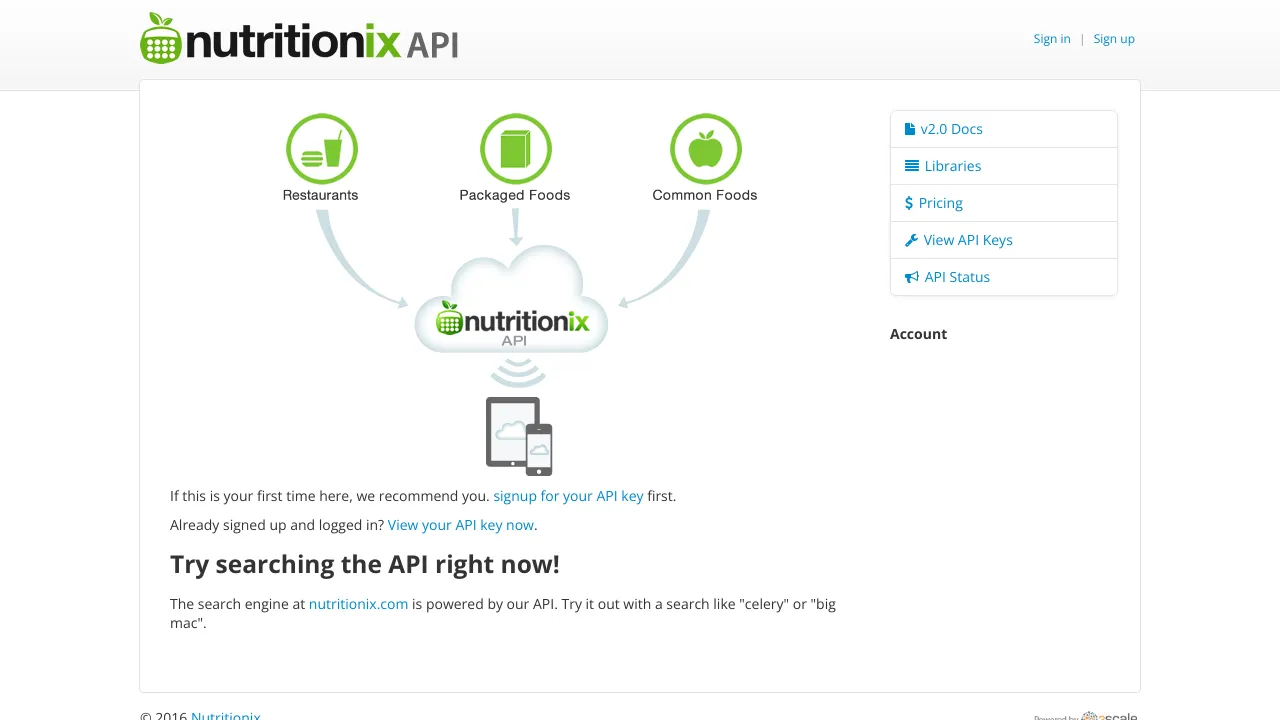Click the Packaged Foods box icon
This screenshot has width=1280, height=720.
tap(516, 149)
